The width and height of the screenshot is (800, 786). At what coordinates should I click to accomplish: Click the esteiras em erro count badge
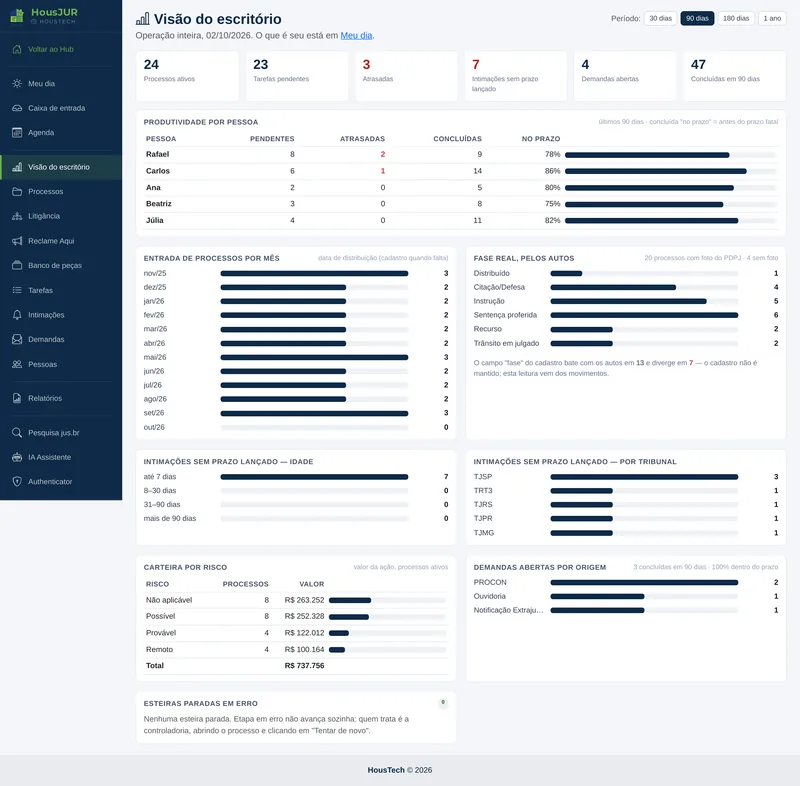(443, 703)
